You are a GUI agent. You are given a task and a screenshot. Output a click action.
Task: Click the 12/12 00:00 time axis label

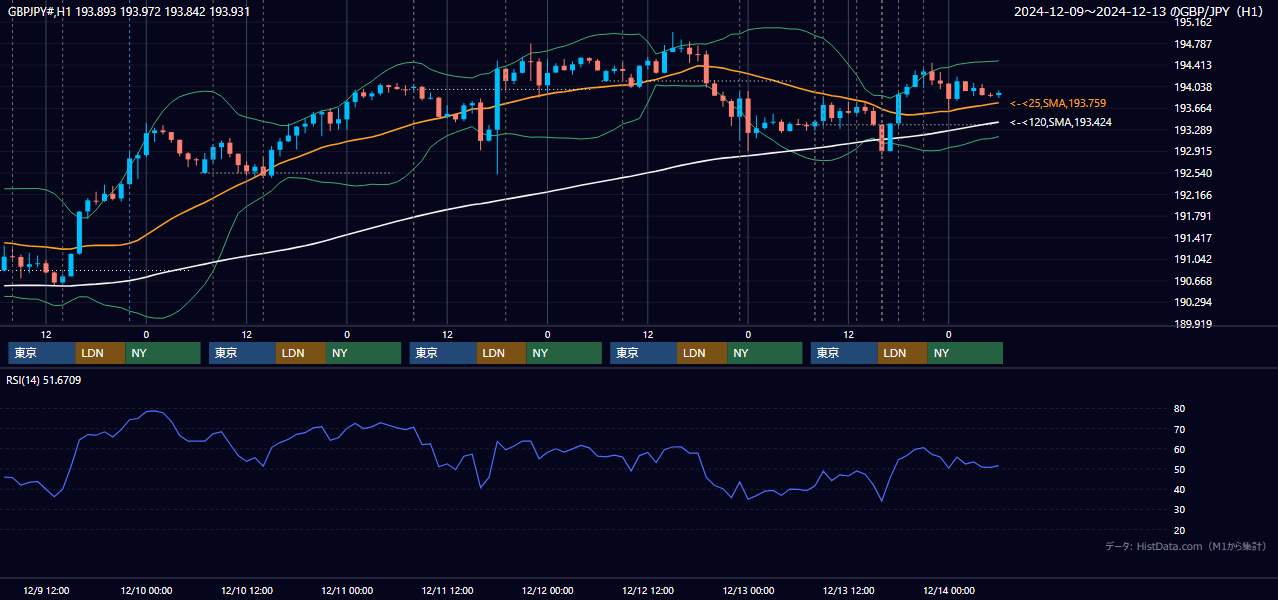[547, 590]
